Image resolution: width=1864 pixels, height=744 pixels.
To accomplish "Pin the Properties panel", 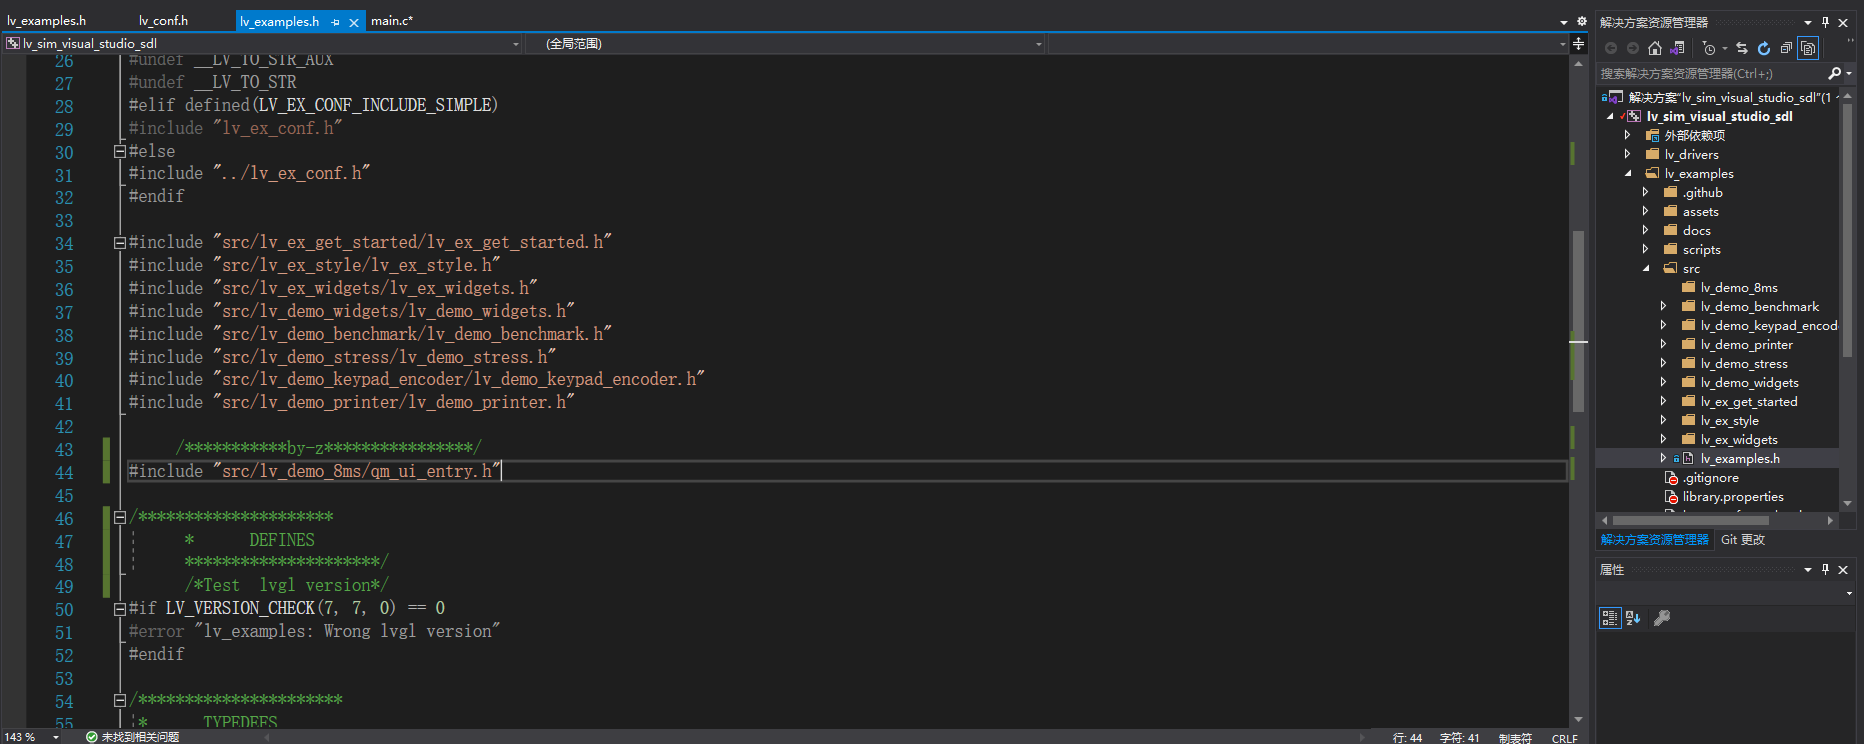I will coord(1826,569).
